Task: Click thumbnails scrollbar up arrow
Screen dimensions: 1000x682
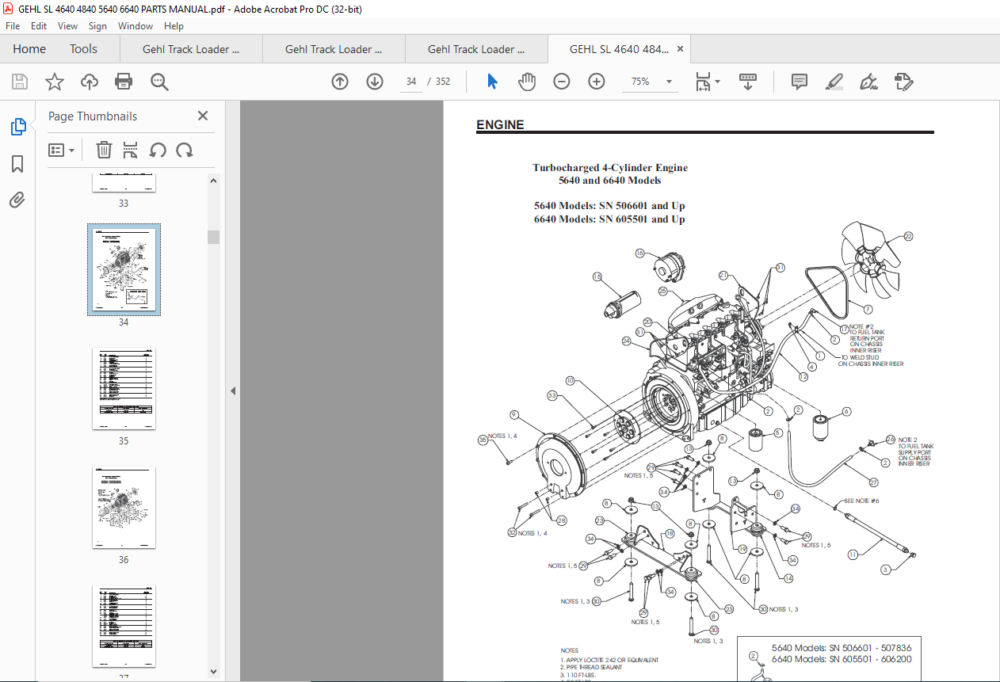Action: coord(214,181)
